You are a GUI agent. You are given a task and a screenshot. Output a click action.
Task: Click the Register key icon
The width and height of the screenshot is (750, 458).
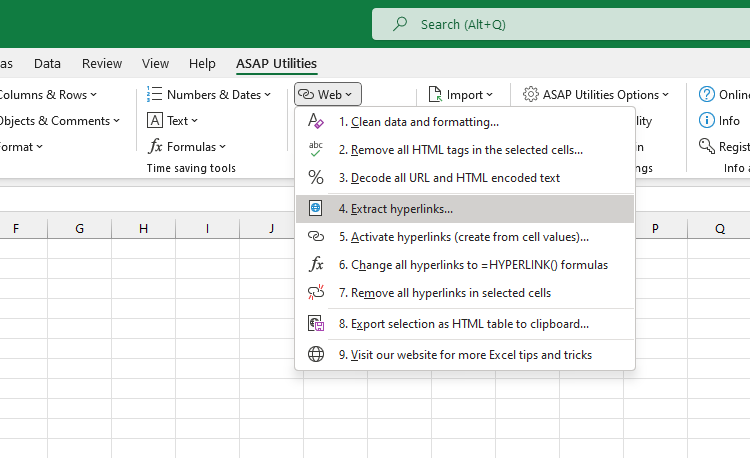[x=706, y=146]
